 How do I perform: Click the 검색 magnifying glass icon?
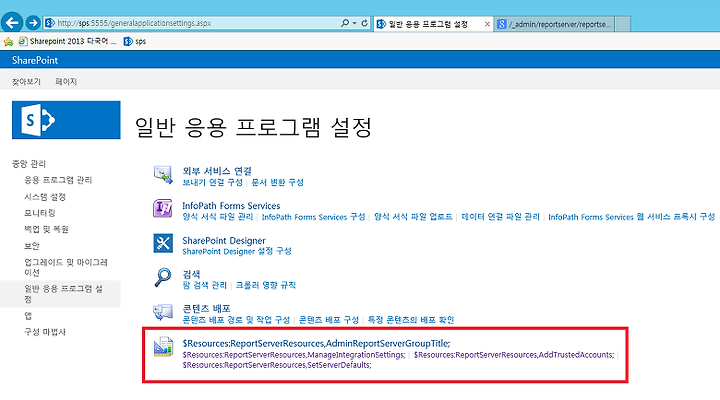pyautogui.click(x=163, y=277)
